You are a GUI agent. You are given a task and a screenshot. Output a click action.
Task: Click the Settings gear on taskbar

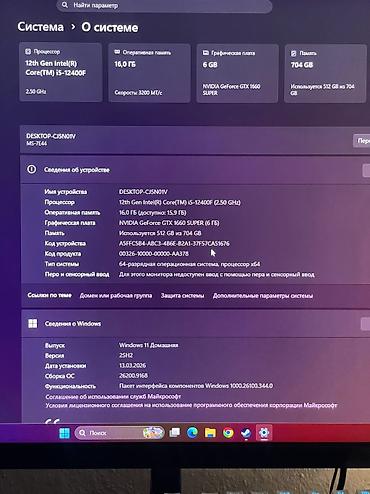264,433
